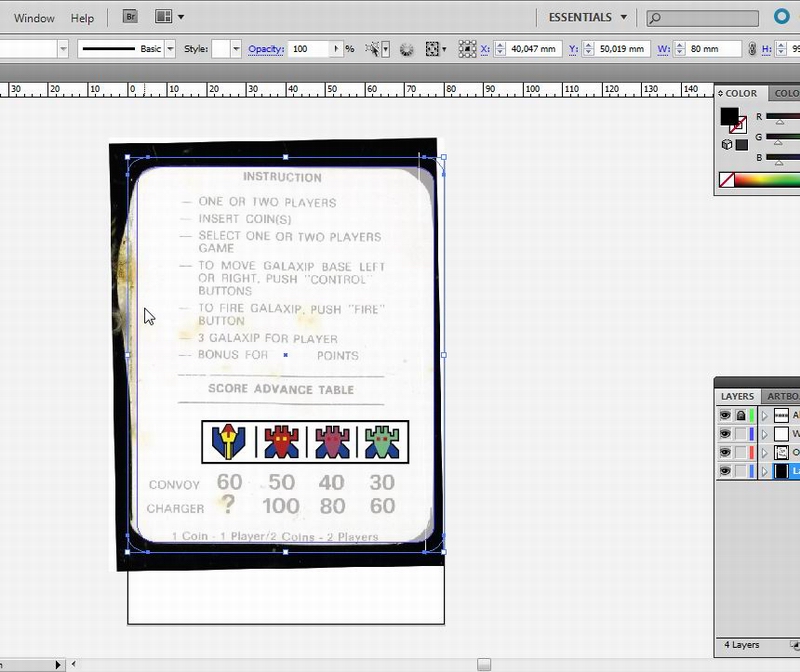Select the LAYERS panel tab
This screenshot has width=800, height=672.
click(737, 396)
